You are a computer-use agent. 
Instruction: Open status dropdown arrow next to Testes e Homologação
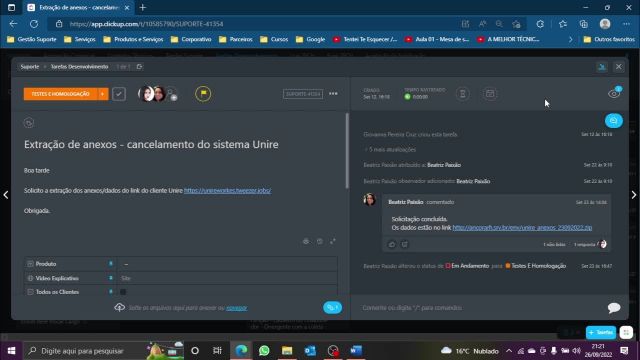coord(102,94)
